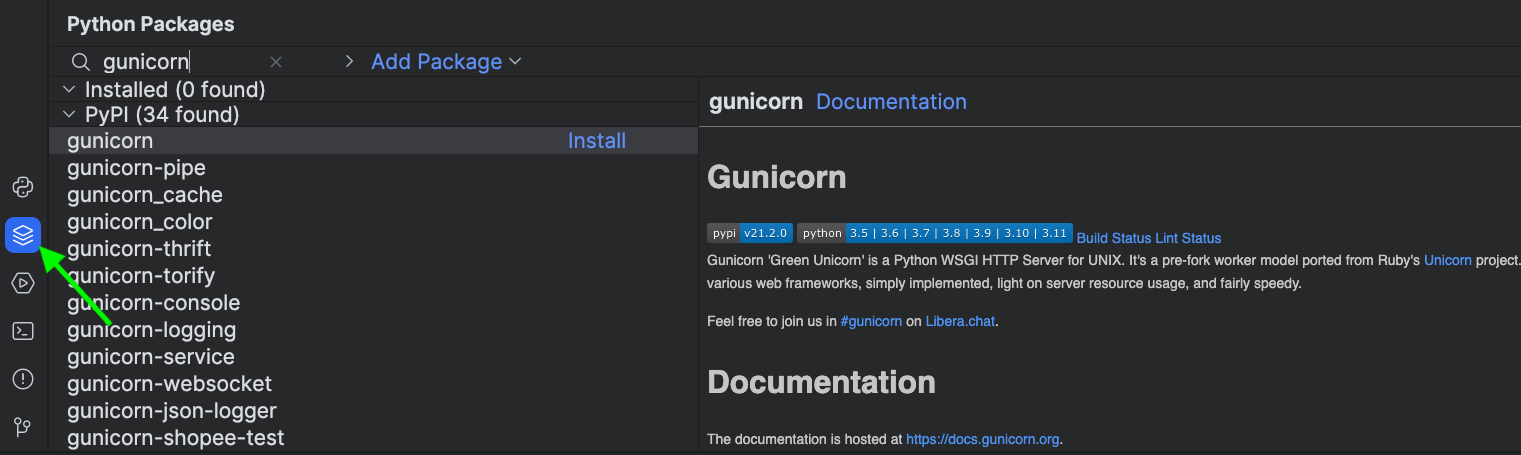The image size is (1521, 455).
Task: Open the Problems tool window icon
Action: coord(23,379)
